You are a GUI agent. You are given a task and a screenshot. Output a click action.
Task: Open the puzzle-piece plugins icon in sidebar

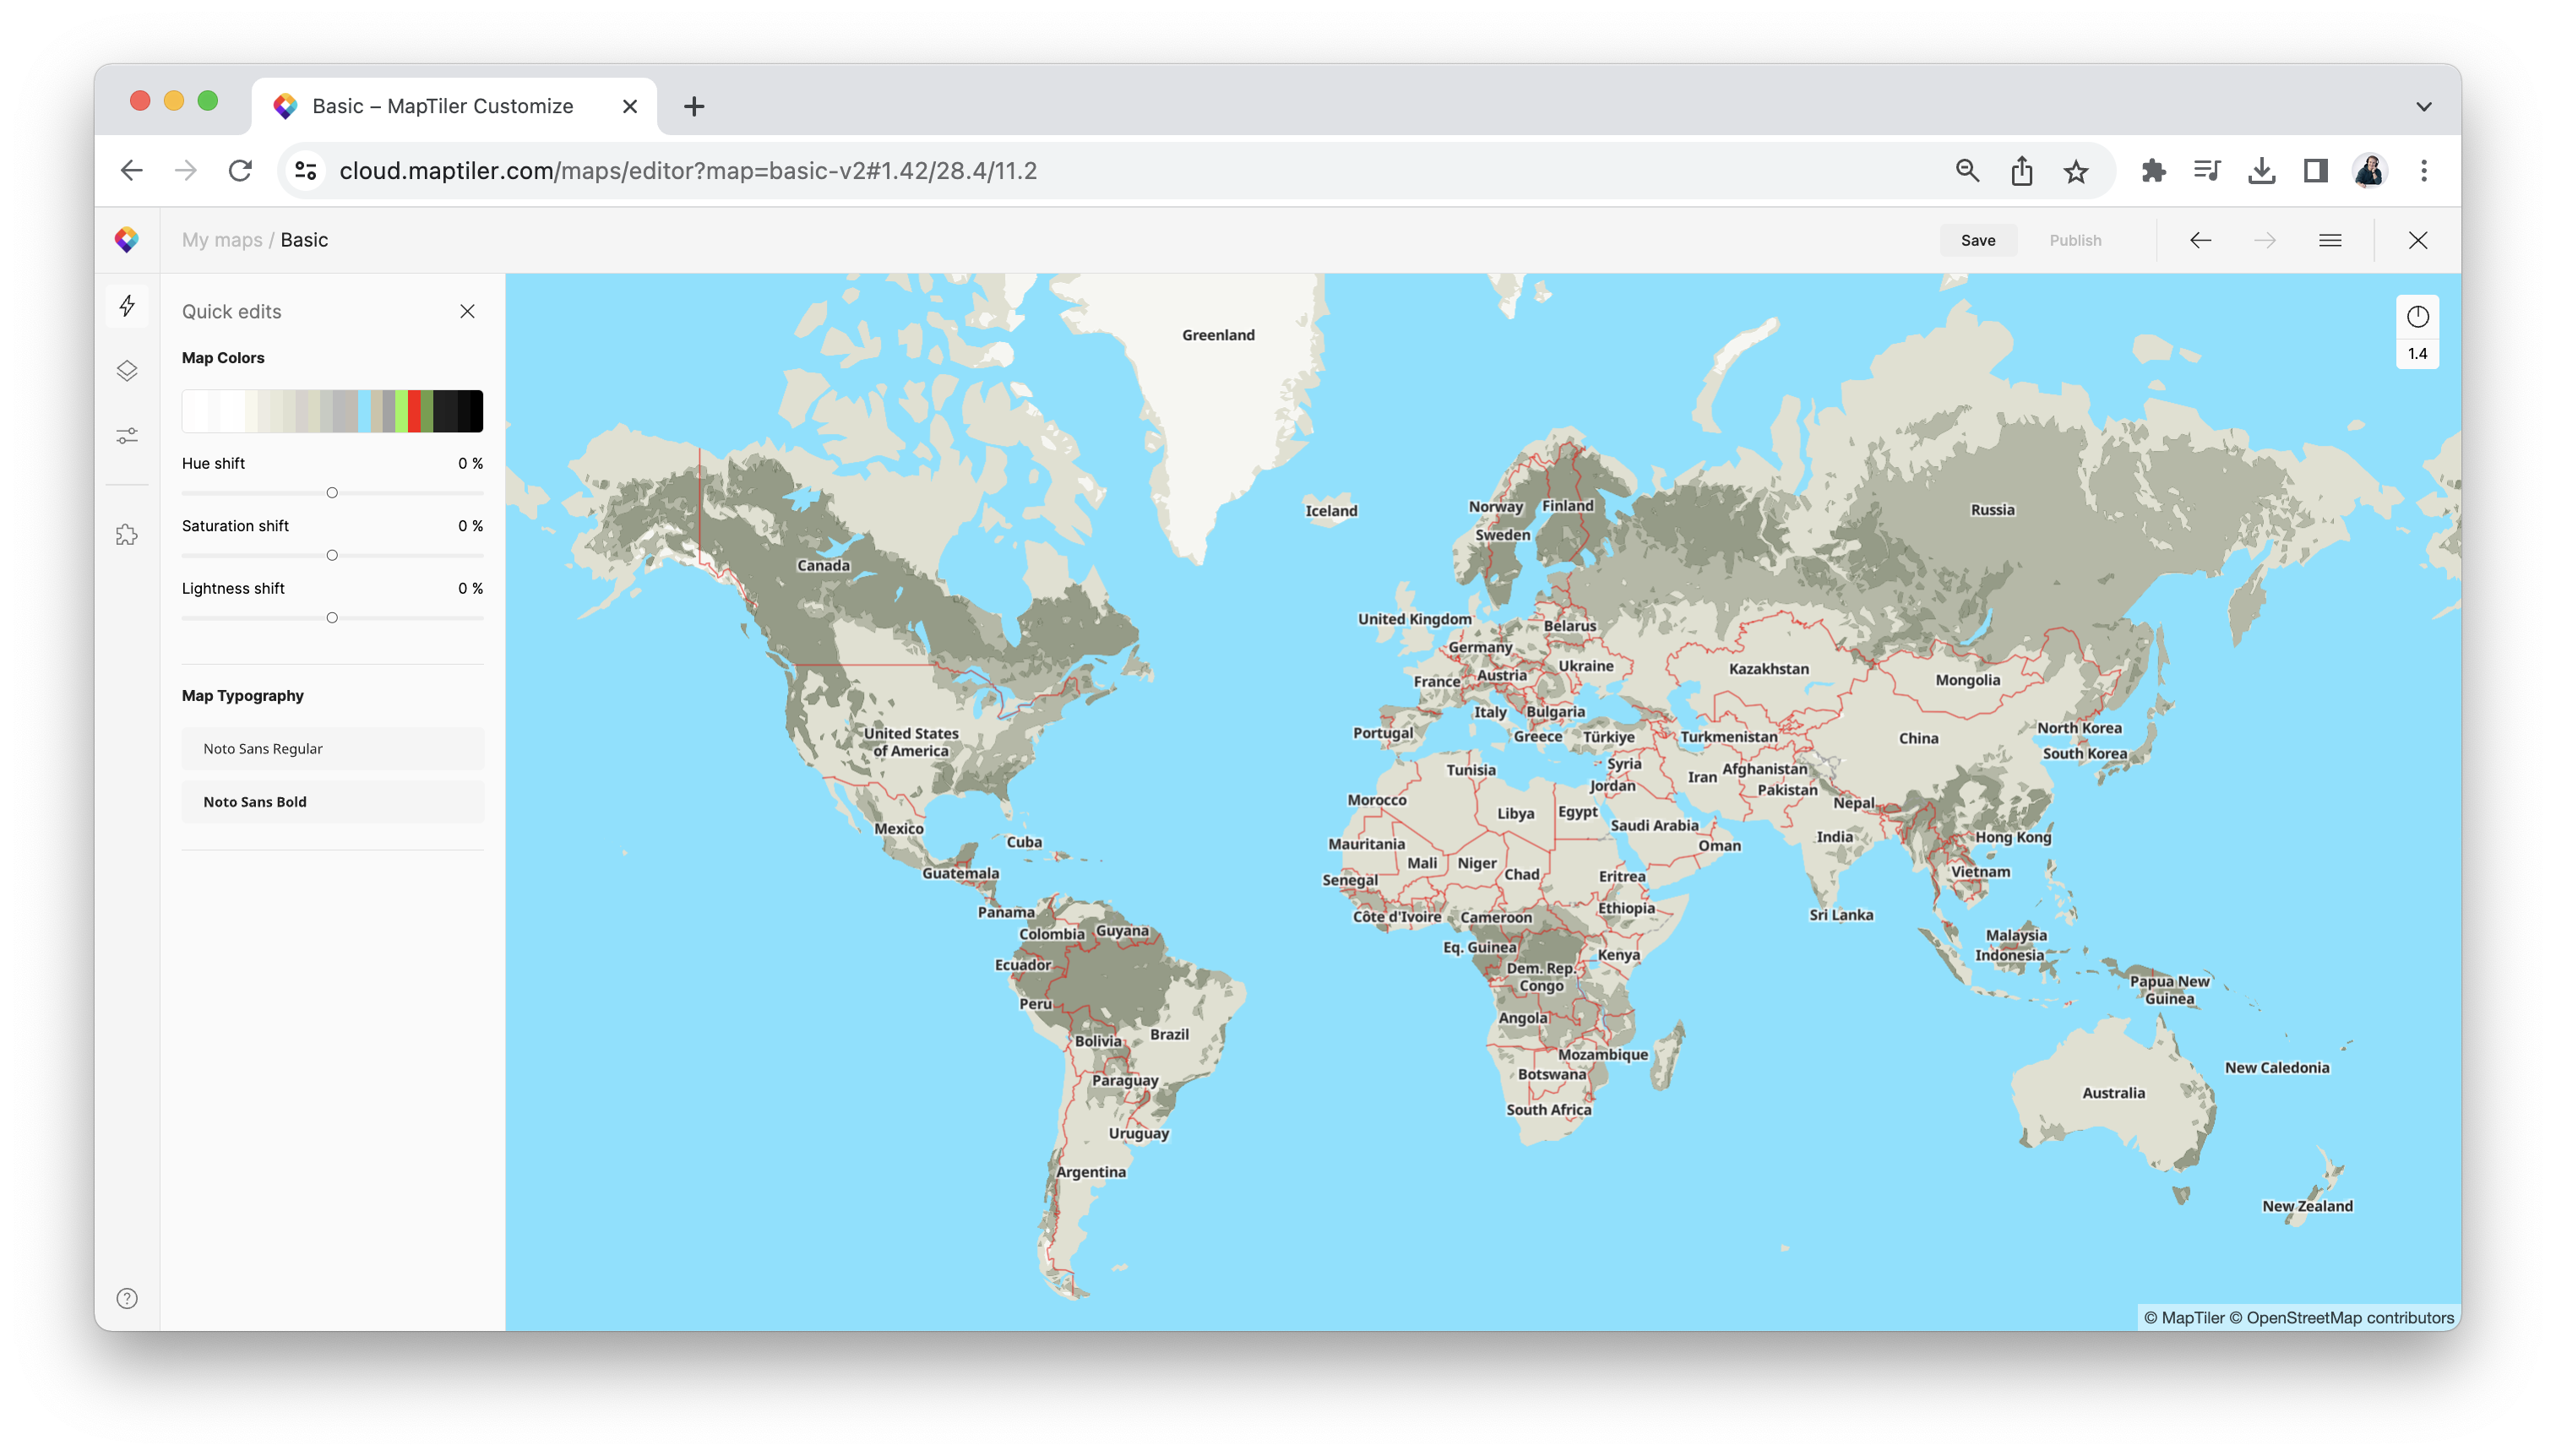coord(127,535)
